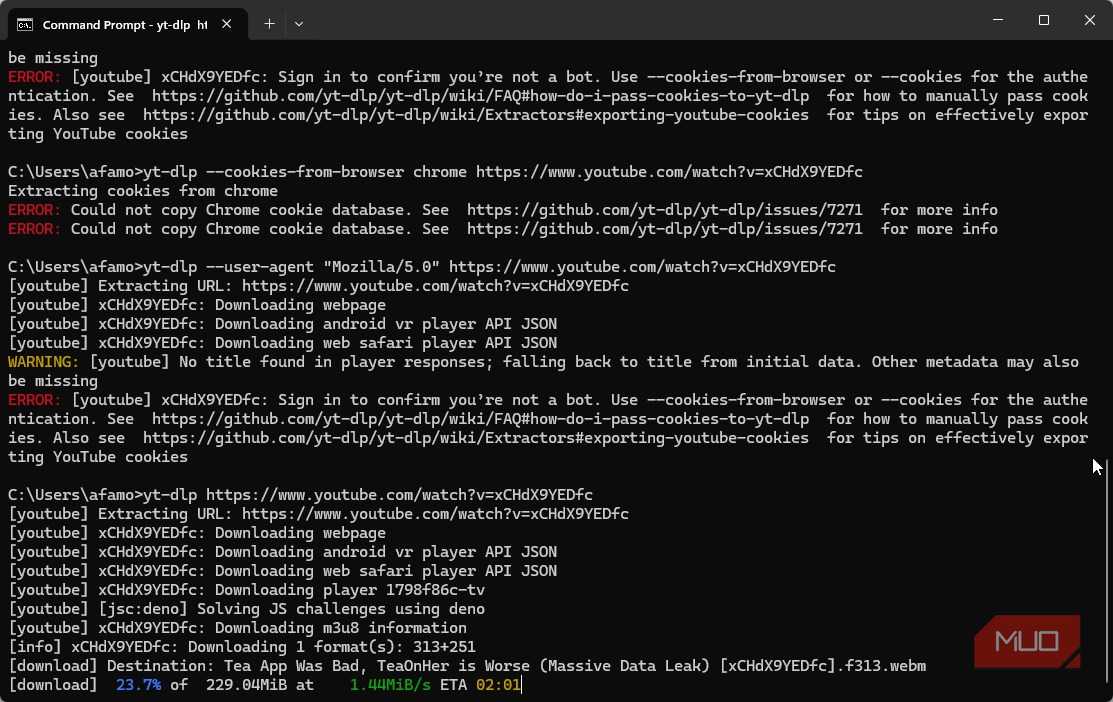1113x702 pixels.
Task: Expand the new-tab profile dropdown
Action: coord(299,24)
